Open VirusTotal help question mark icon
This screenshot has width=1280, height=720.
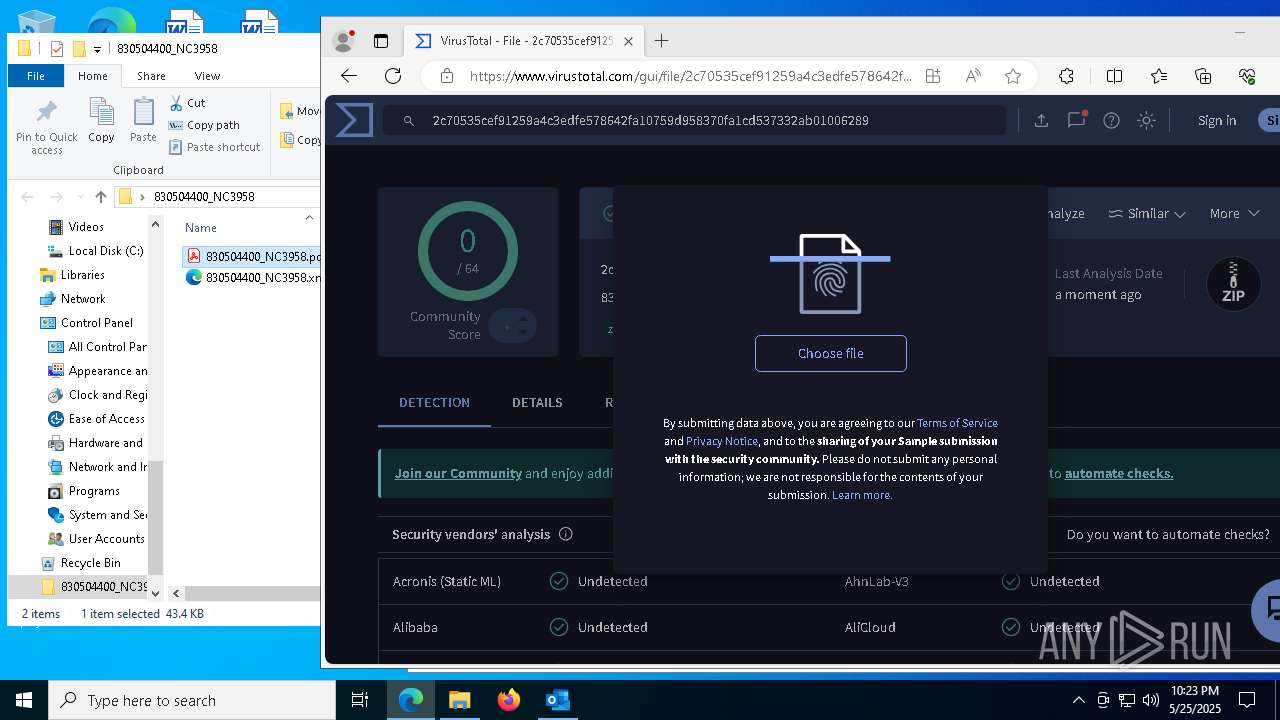click(x=1111, y=120)
